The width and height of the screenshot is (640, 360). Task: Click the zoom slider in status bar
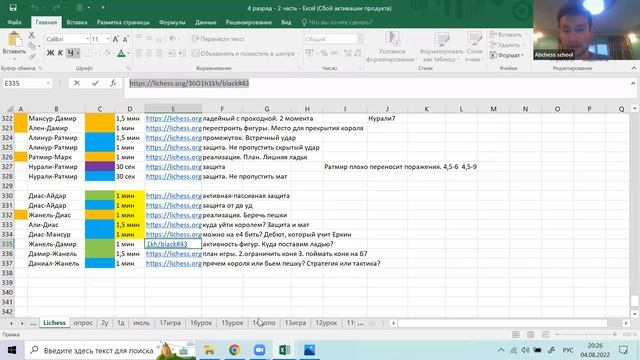(586, 335)
